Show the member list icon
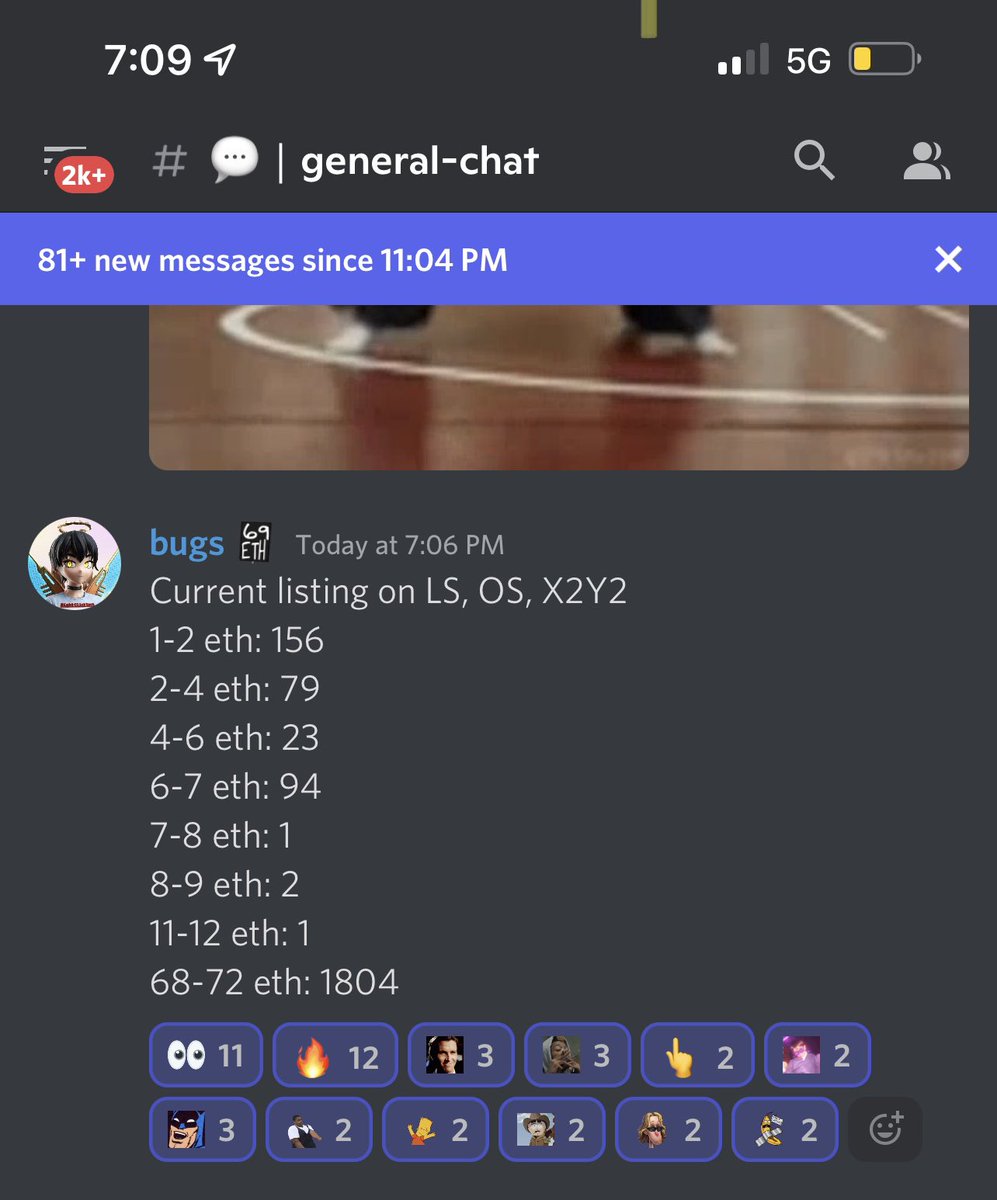This screenshot has height=1200, width=997. (x=926, y=160)
